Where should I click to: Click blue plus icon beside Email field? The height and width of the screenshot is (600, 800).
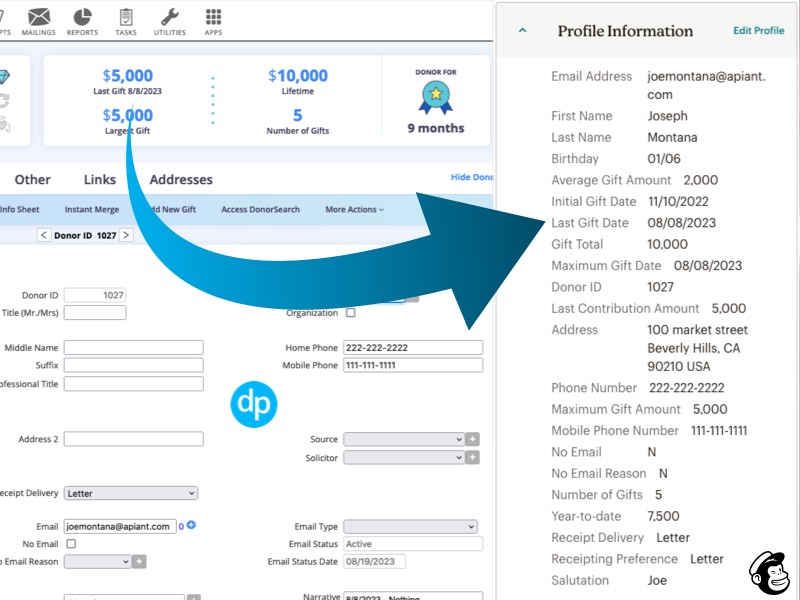191,525
